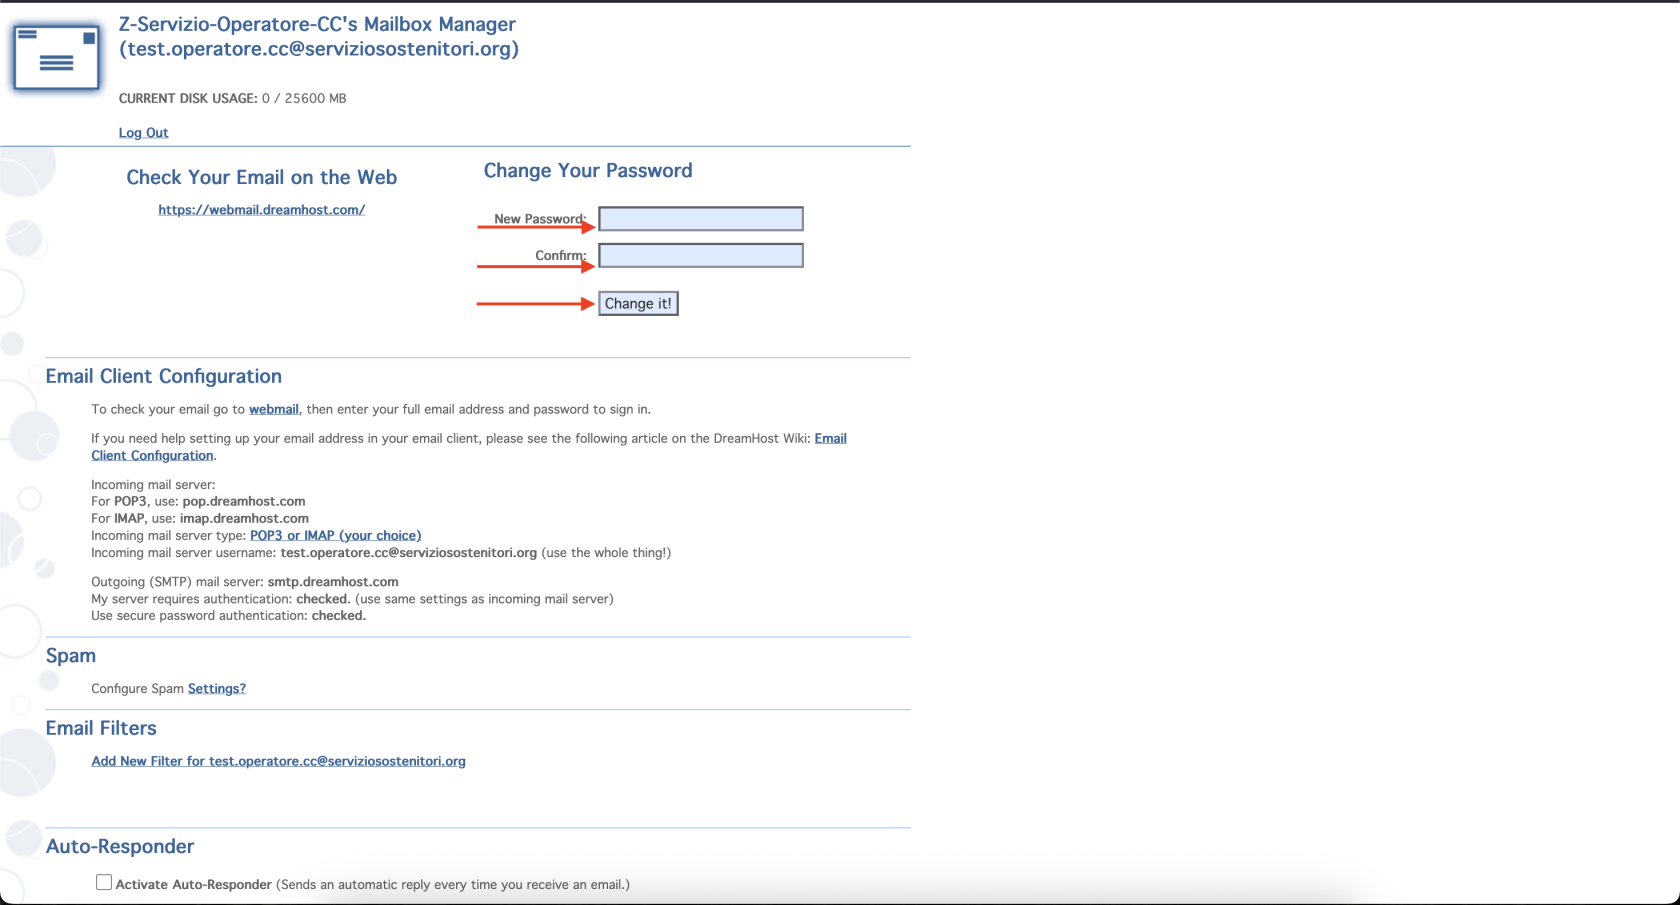1680x905 pixels.
Task: Click the CURRENT DISK USAGE text
Action: tap(232, 99)
